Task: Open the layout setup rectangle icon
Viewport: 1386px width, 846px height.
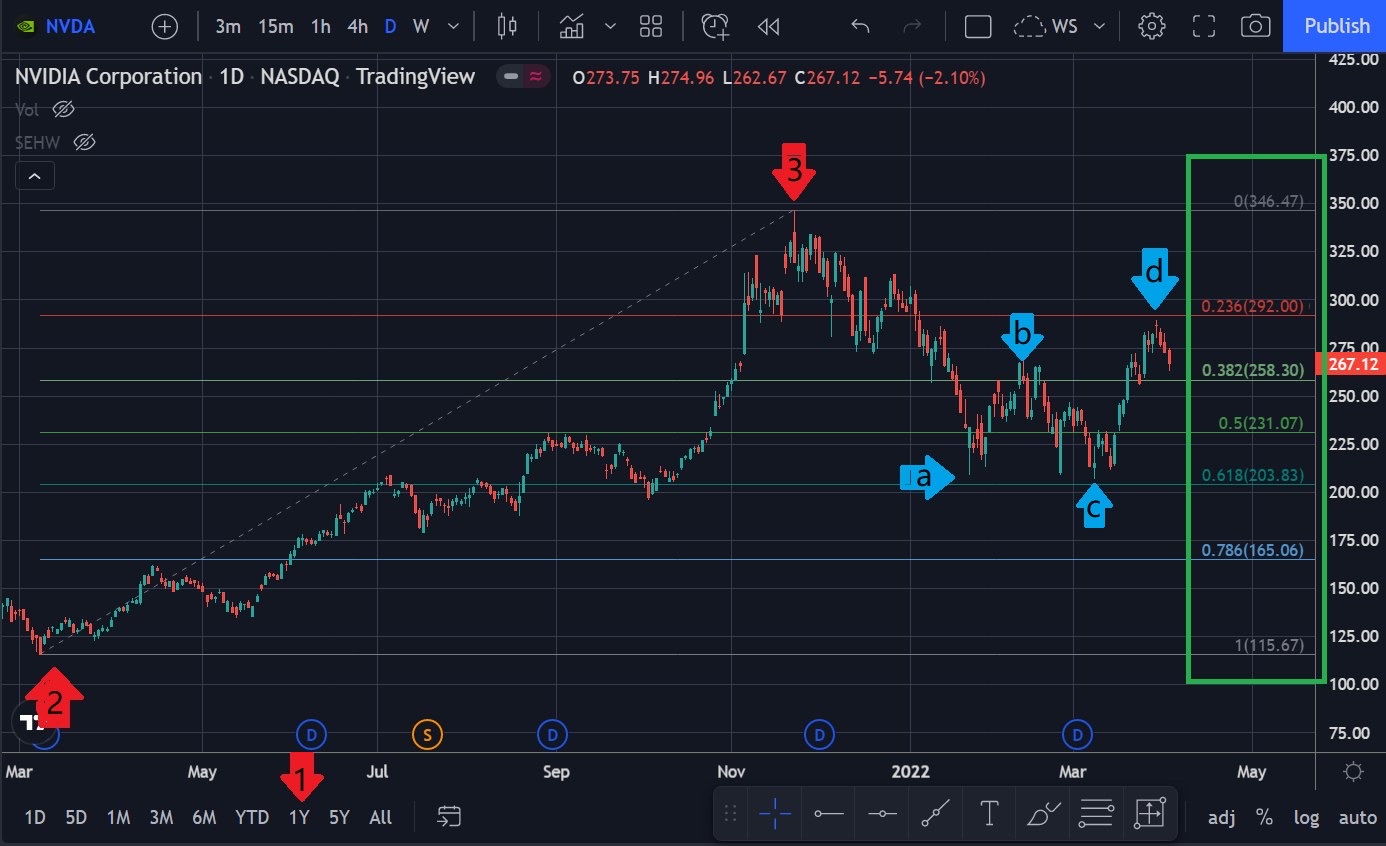Action: click(x=977, y=27)
